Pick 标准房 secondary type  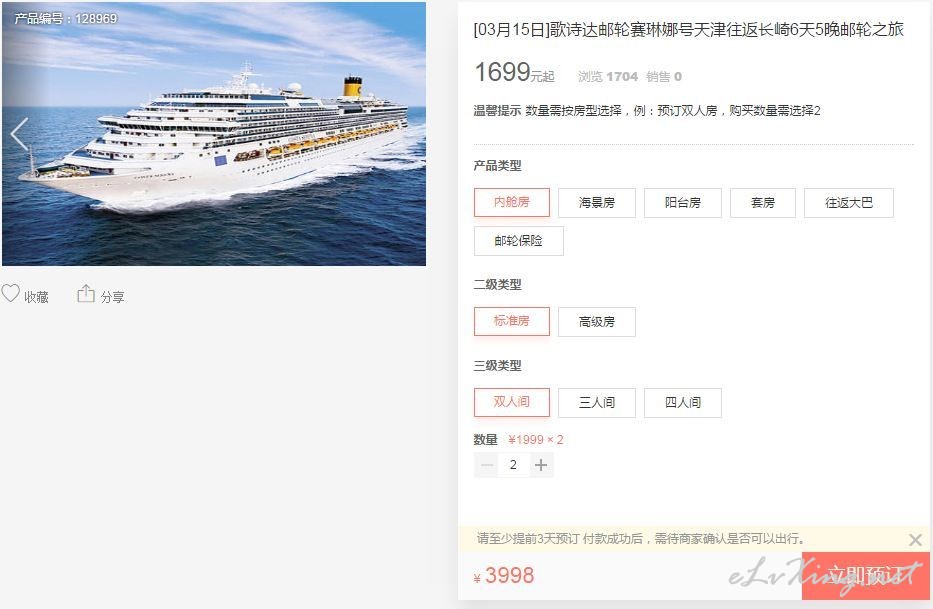pyautogui.click(x=512, y=321)
